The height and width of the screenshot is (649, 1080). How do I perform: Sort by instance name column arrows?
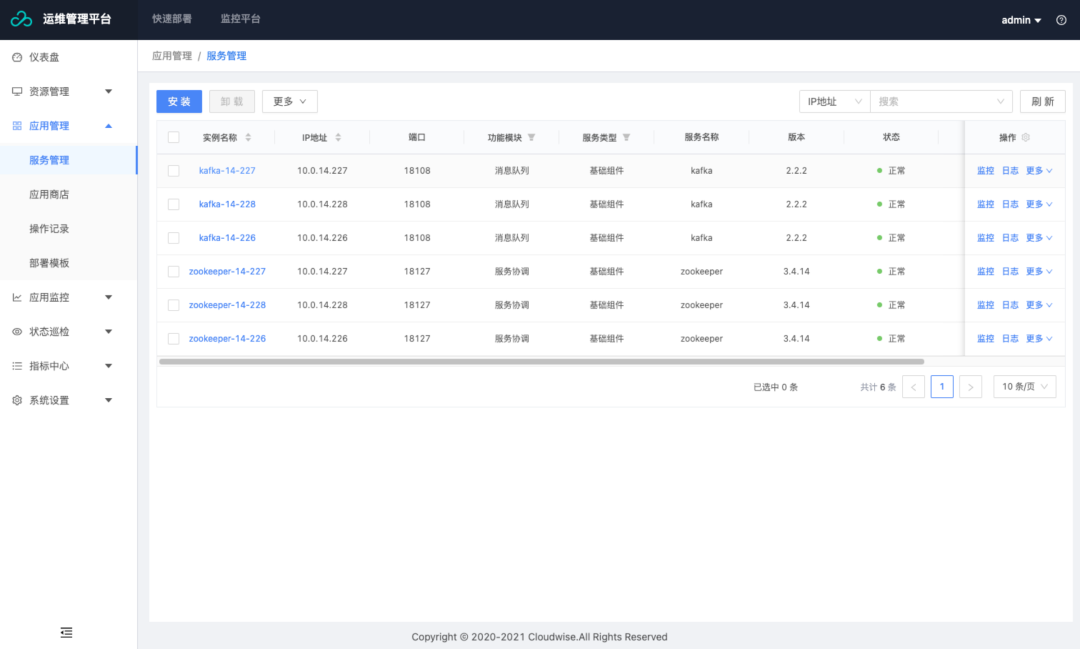click(x=248, y=138)
